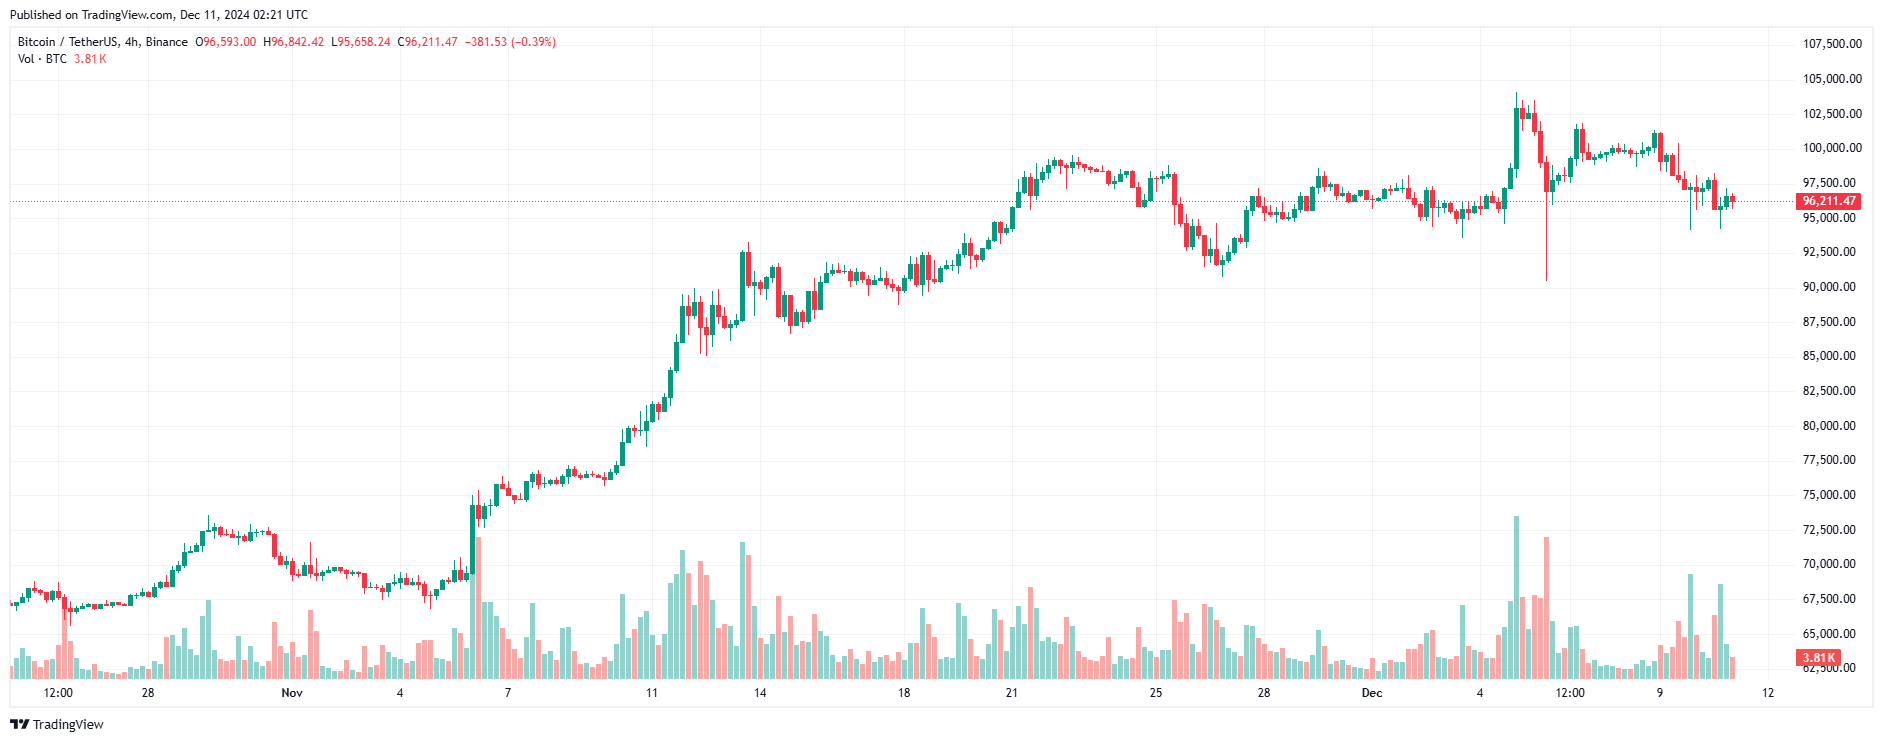Click the -381.53 (-0.39%) change value
The height and width of the screenshot is (742, 1883).
(x=510, y=42)
